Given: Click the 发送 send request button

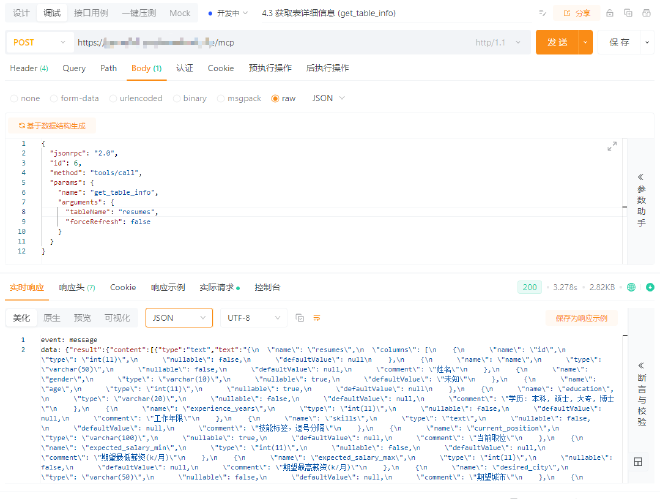Looking at the screenshot, I should pos(557,43).
